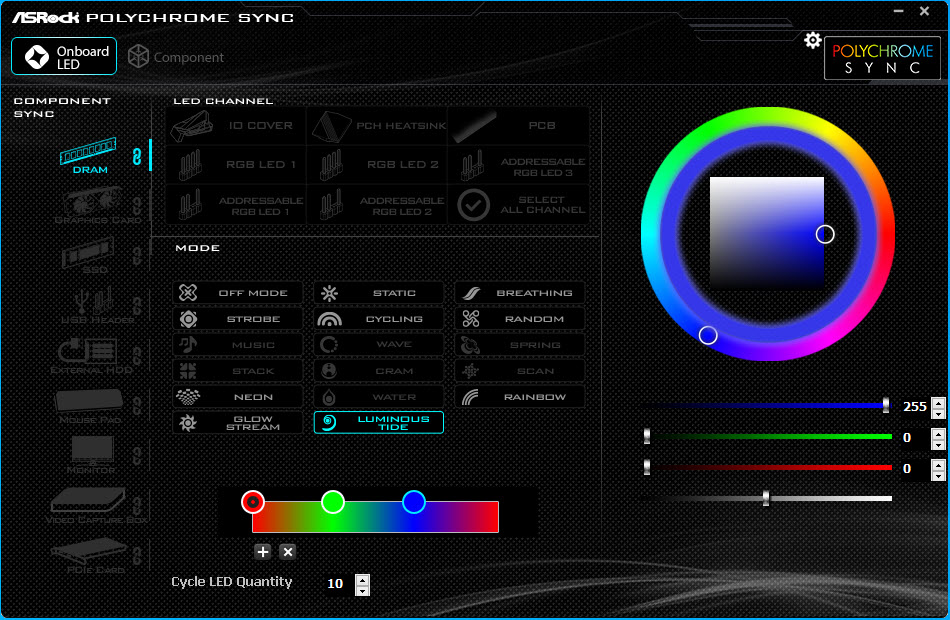Add a gradient color stop with plus
Image resolution: width=950 pixels, height=620 pixels.
(x=262, y=552)
